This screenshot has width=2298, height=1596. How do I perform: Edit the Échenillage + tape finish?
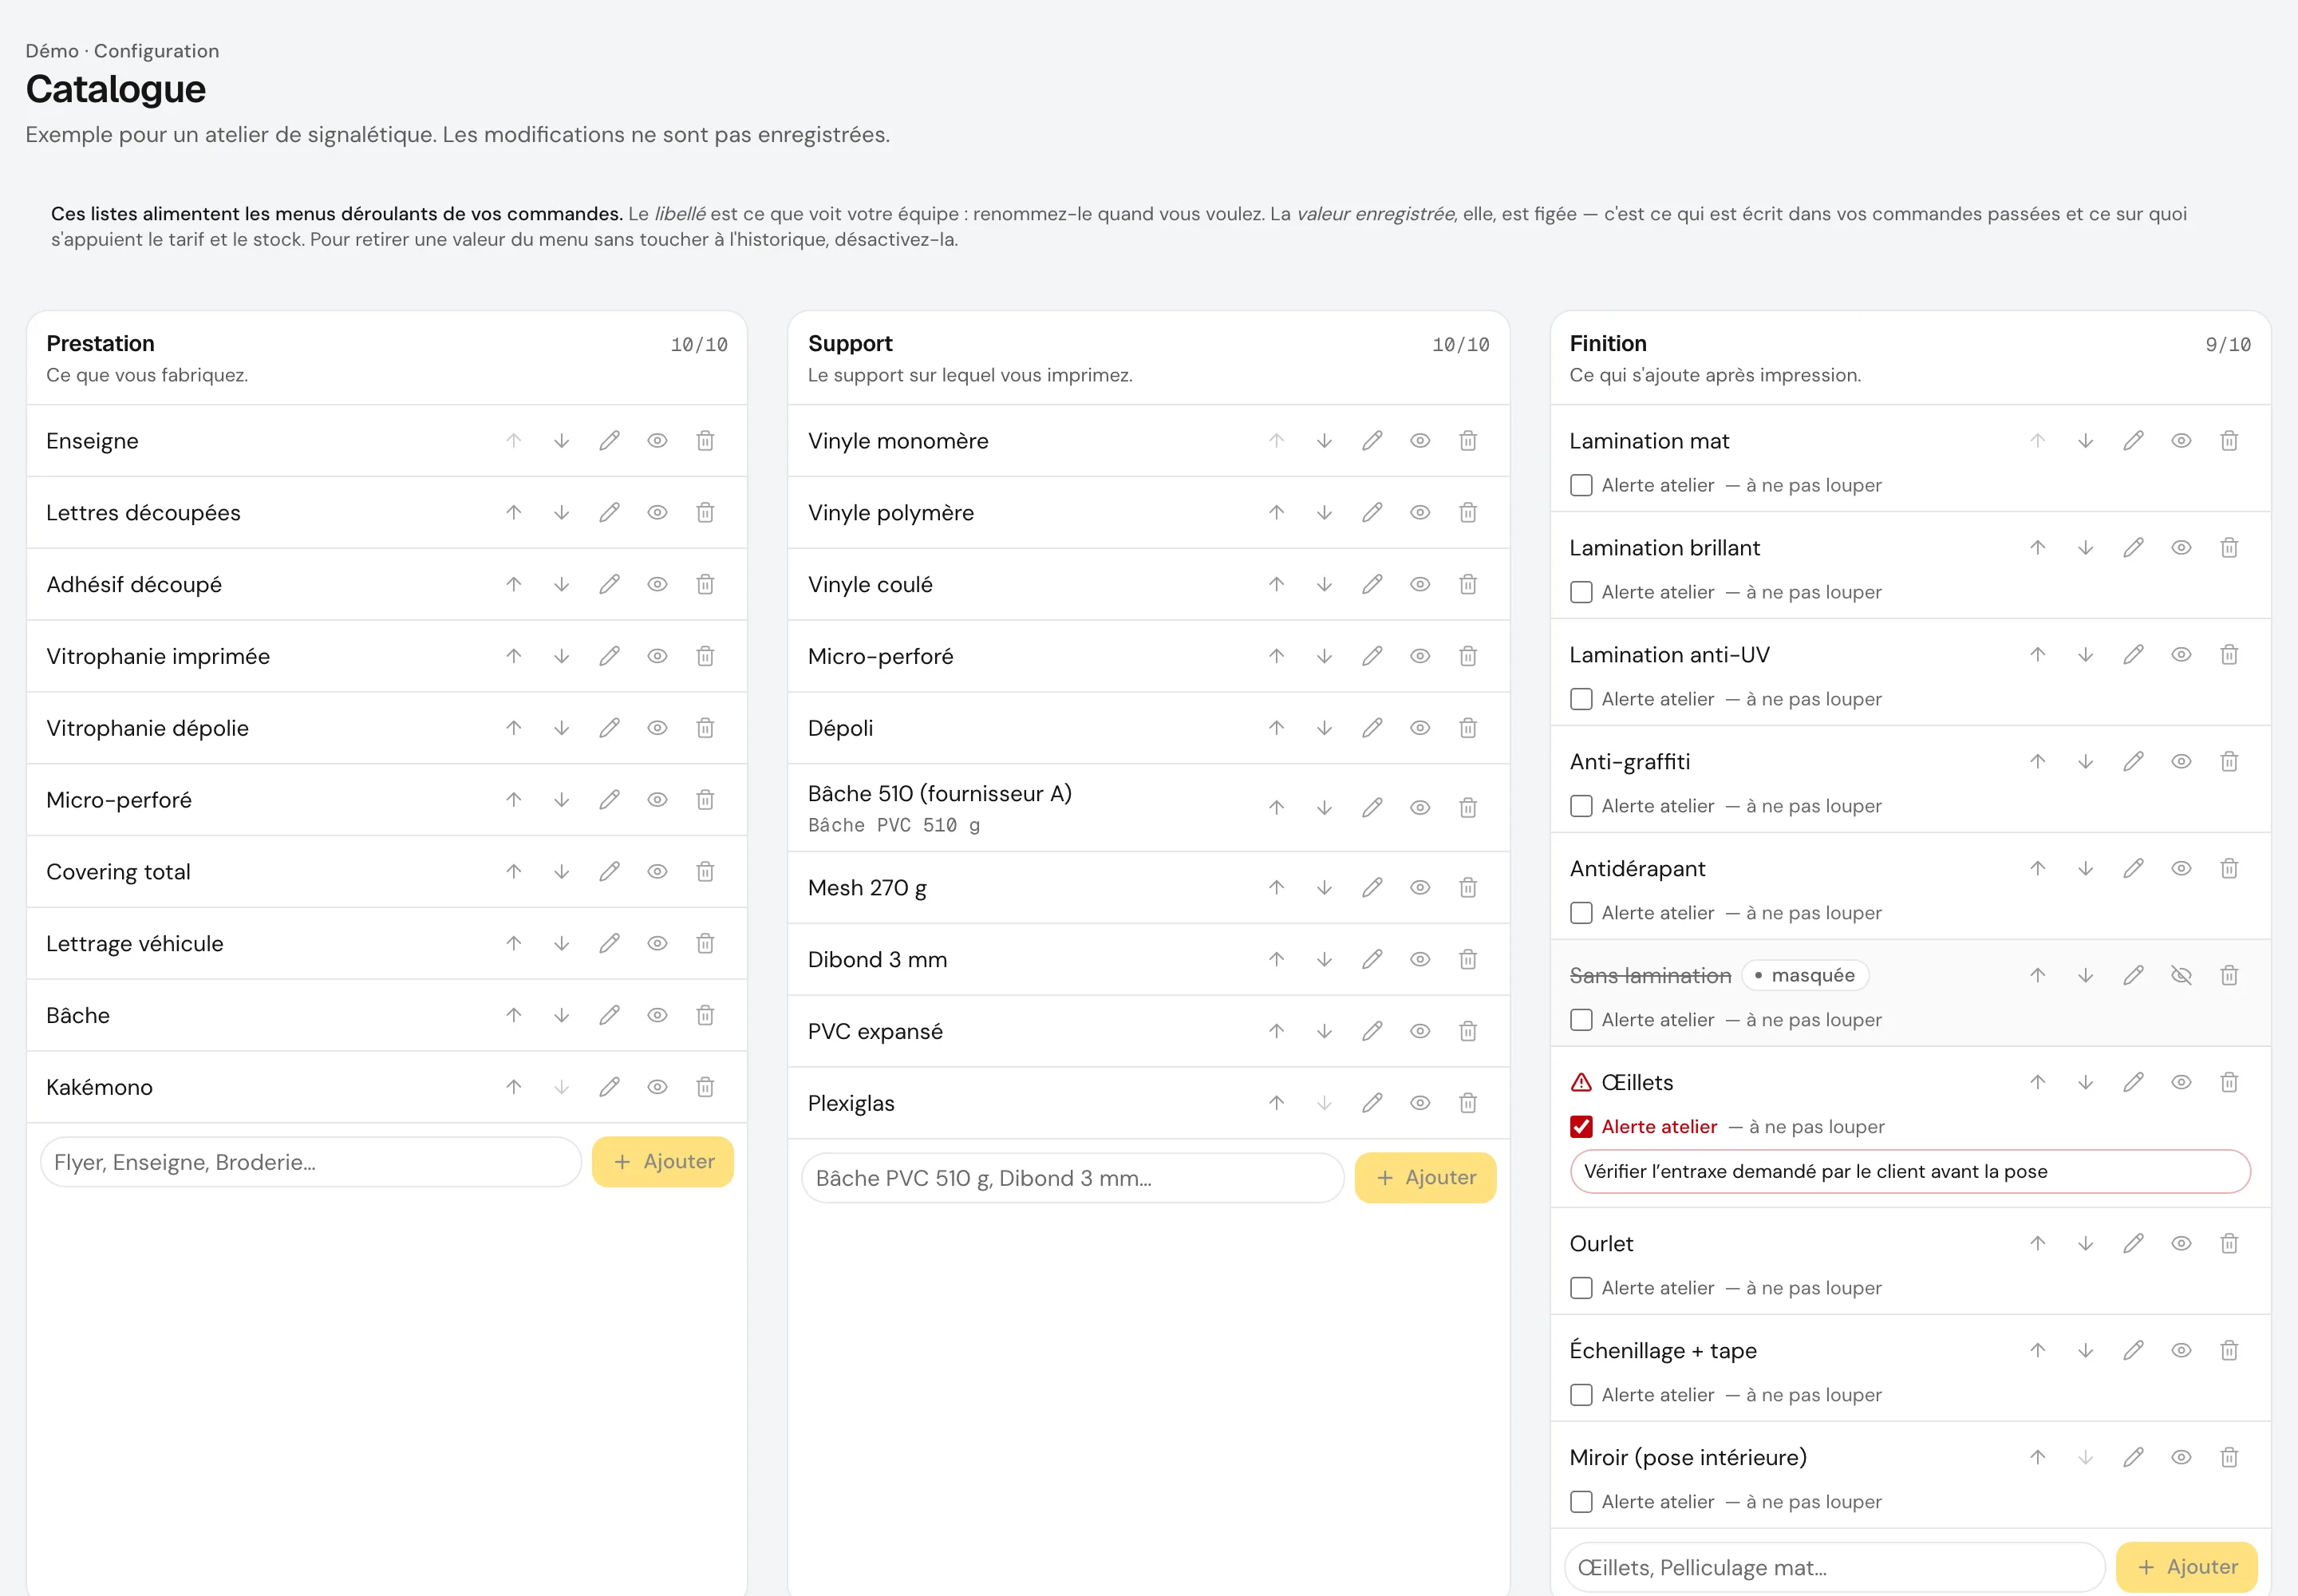[2133, 1351]
